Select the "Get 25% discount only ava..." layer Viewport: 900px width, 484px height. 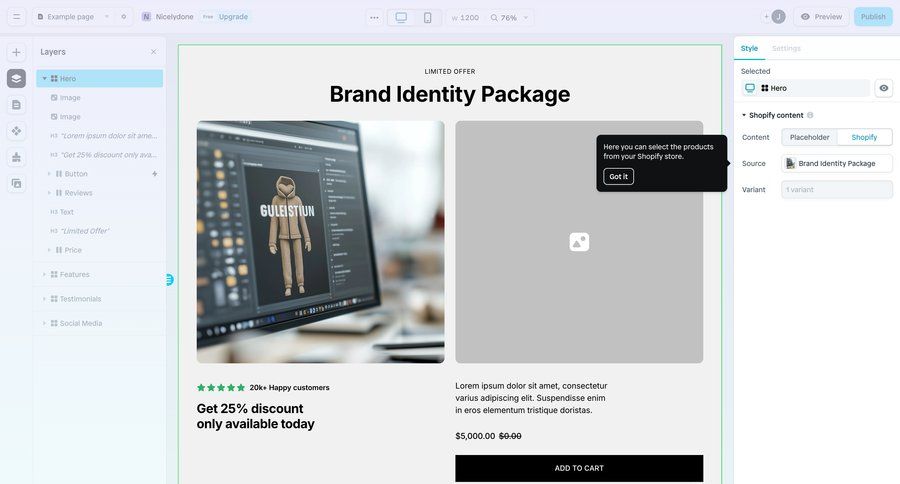pos(99,154)
